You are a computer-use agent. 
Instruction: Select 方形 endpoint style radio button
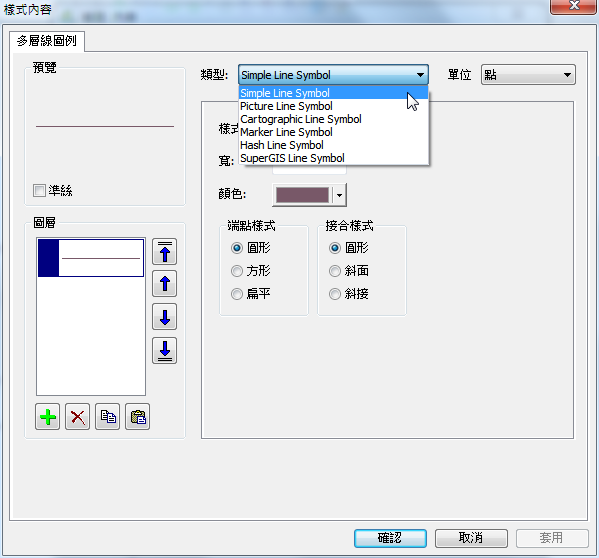pyautogui.click(x=237, y=271)
